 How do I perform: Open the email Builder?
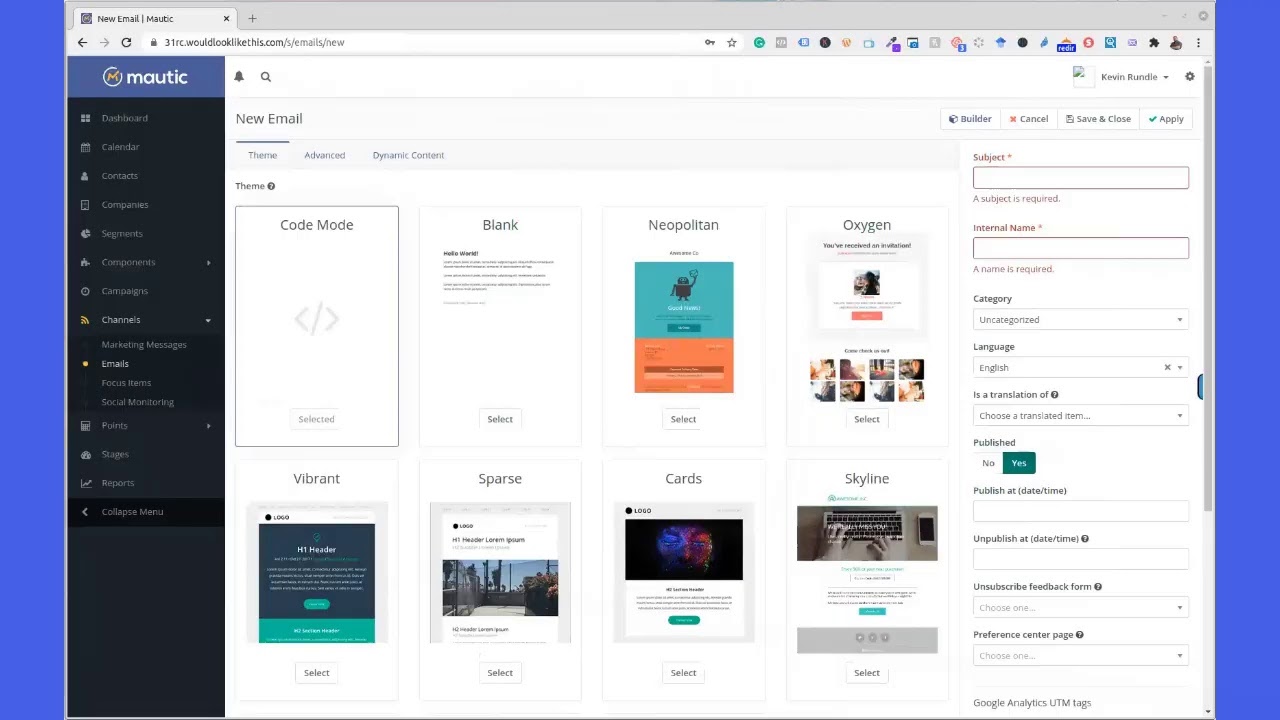point(970,119)
